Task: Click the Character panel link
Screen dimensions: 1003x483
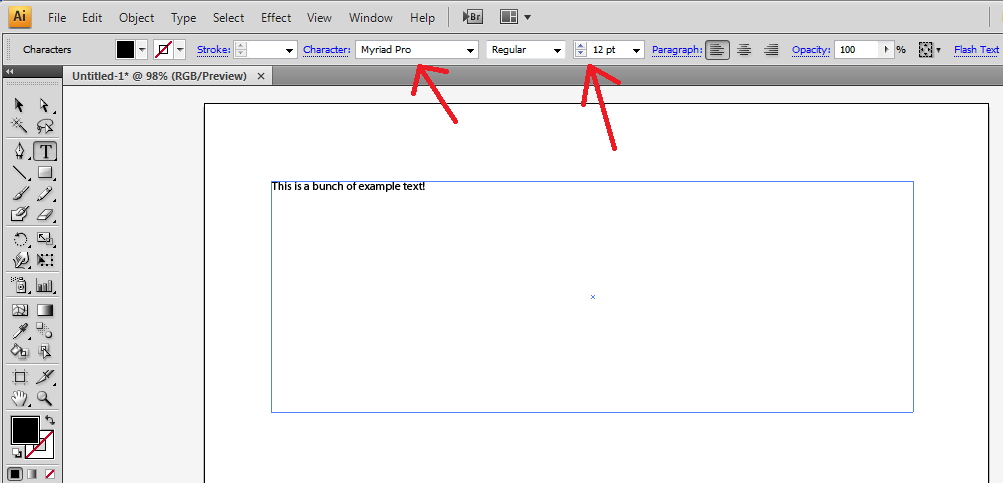Action: pos(327,50)
